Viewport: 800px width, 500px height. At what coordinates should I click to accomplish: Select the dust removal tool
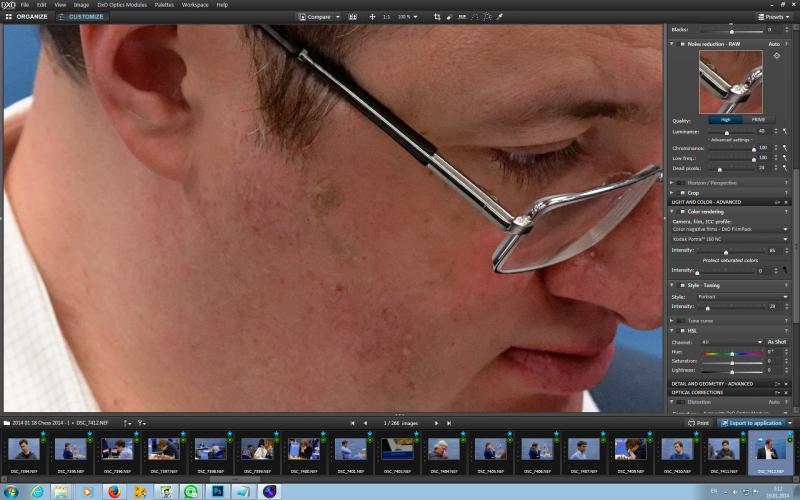449,17
